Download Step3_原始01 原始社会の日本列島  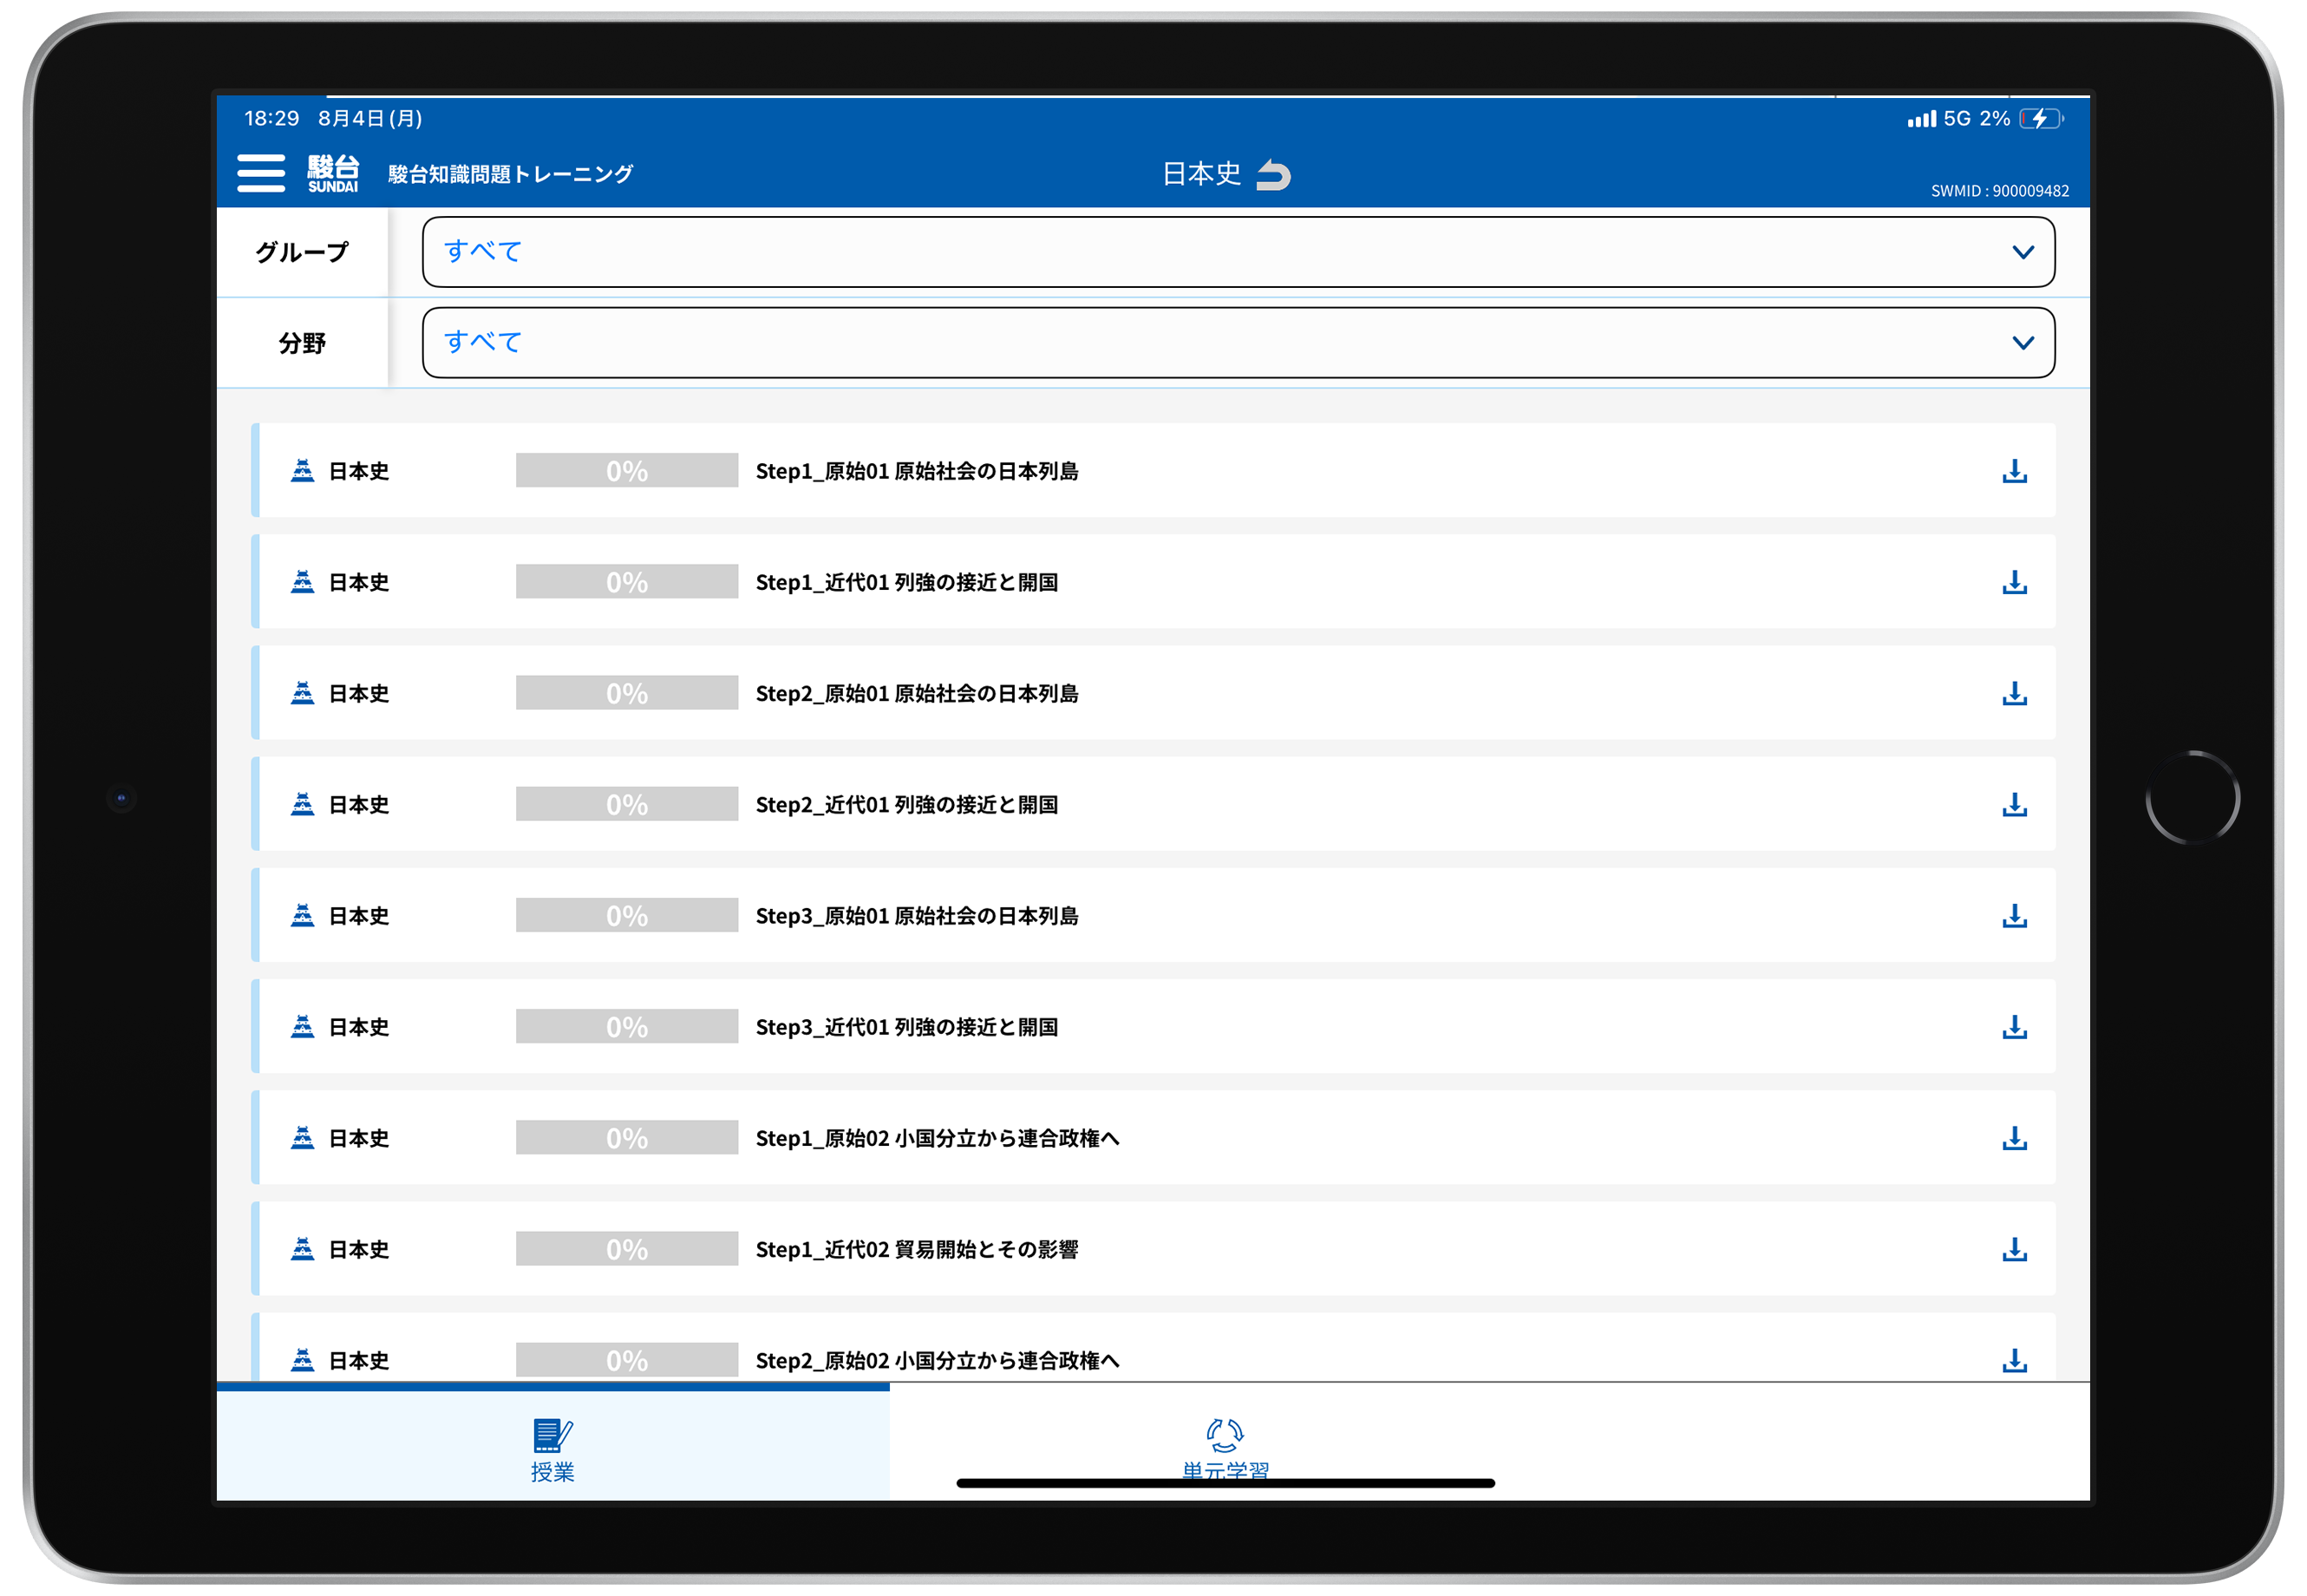tap(2014, 916)
